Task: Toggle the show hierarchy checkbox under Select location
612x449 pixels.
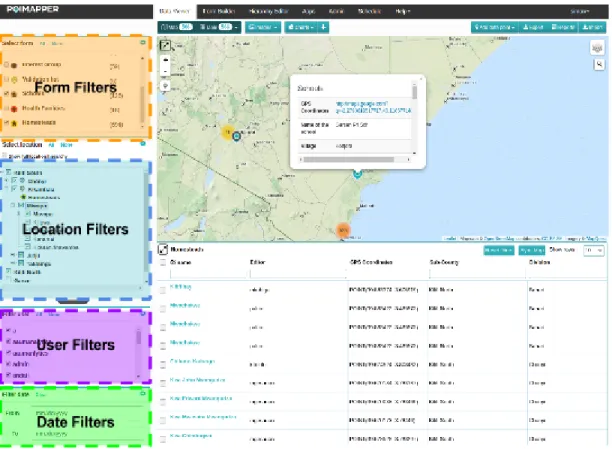Action: coord(5,155)
